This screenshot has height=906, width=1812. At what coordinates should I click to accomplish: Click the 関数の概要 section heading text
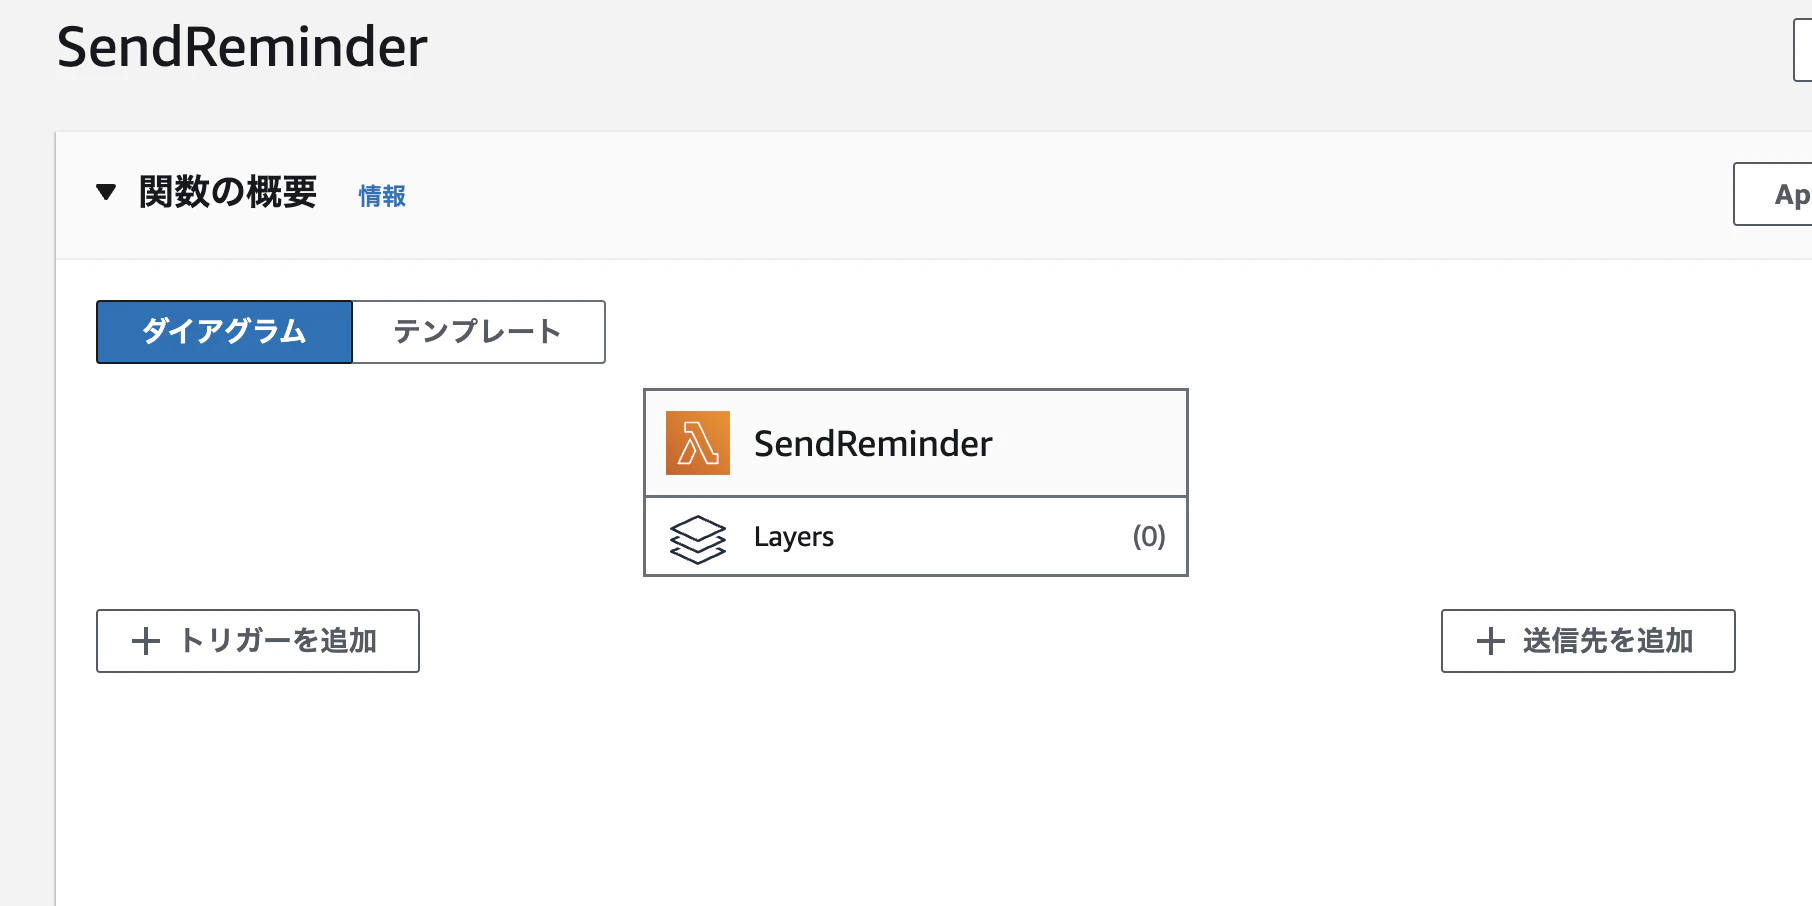coord(228,192)
